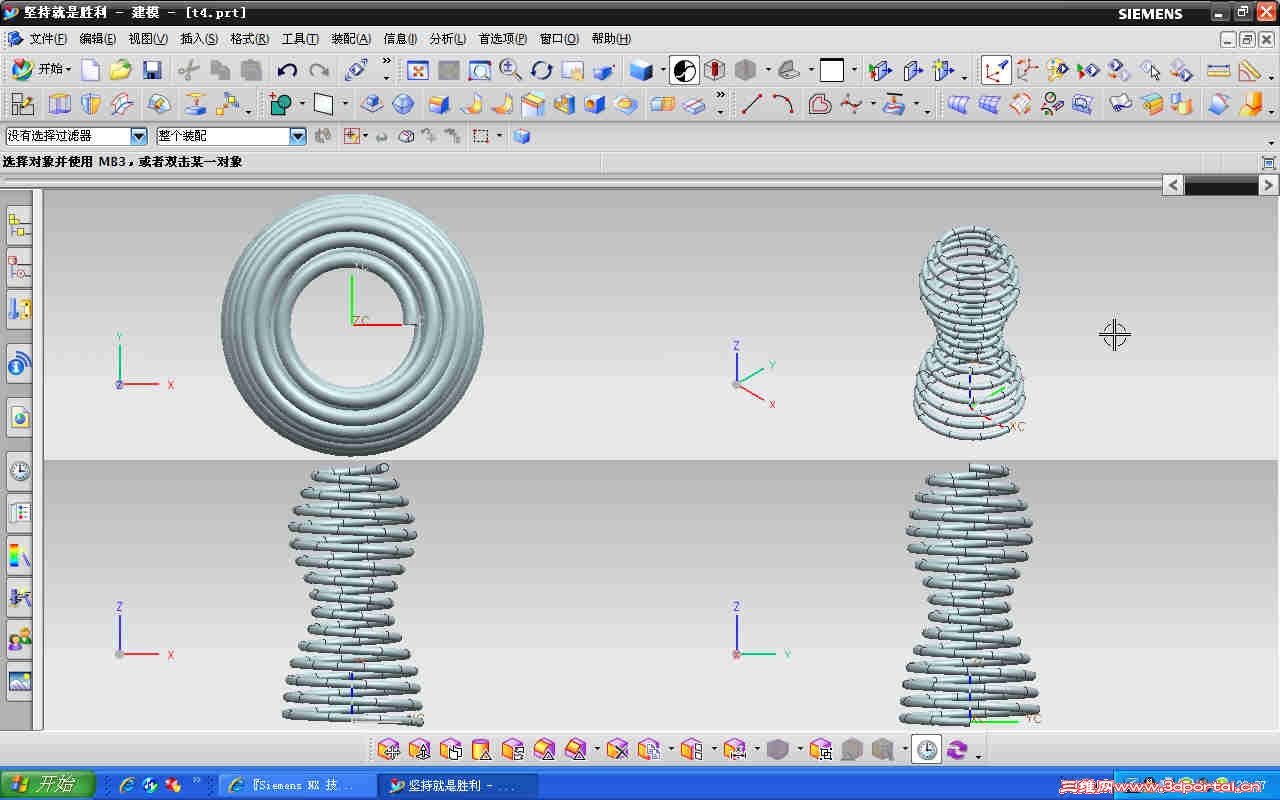Activate the Rotate view tool
The width and height of the screenshot is (1280, 800).
click(542, 70)
